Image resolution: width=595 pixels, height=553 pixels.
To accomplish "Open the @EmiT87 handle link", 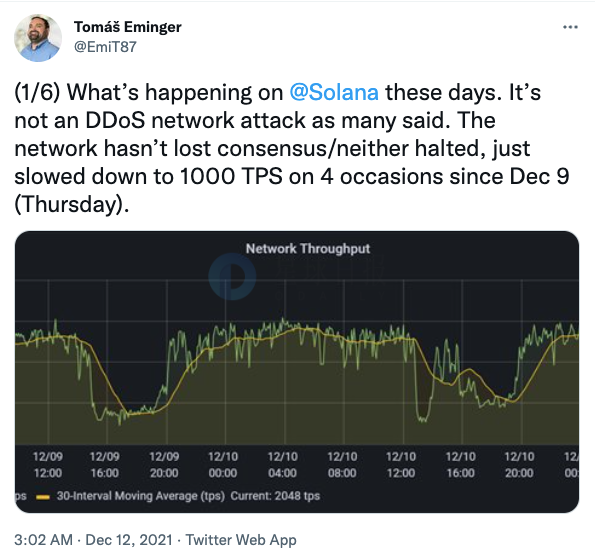I will [x=105, y=47].
